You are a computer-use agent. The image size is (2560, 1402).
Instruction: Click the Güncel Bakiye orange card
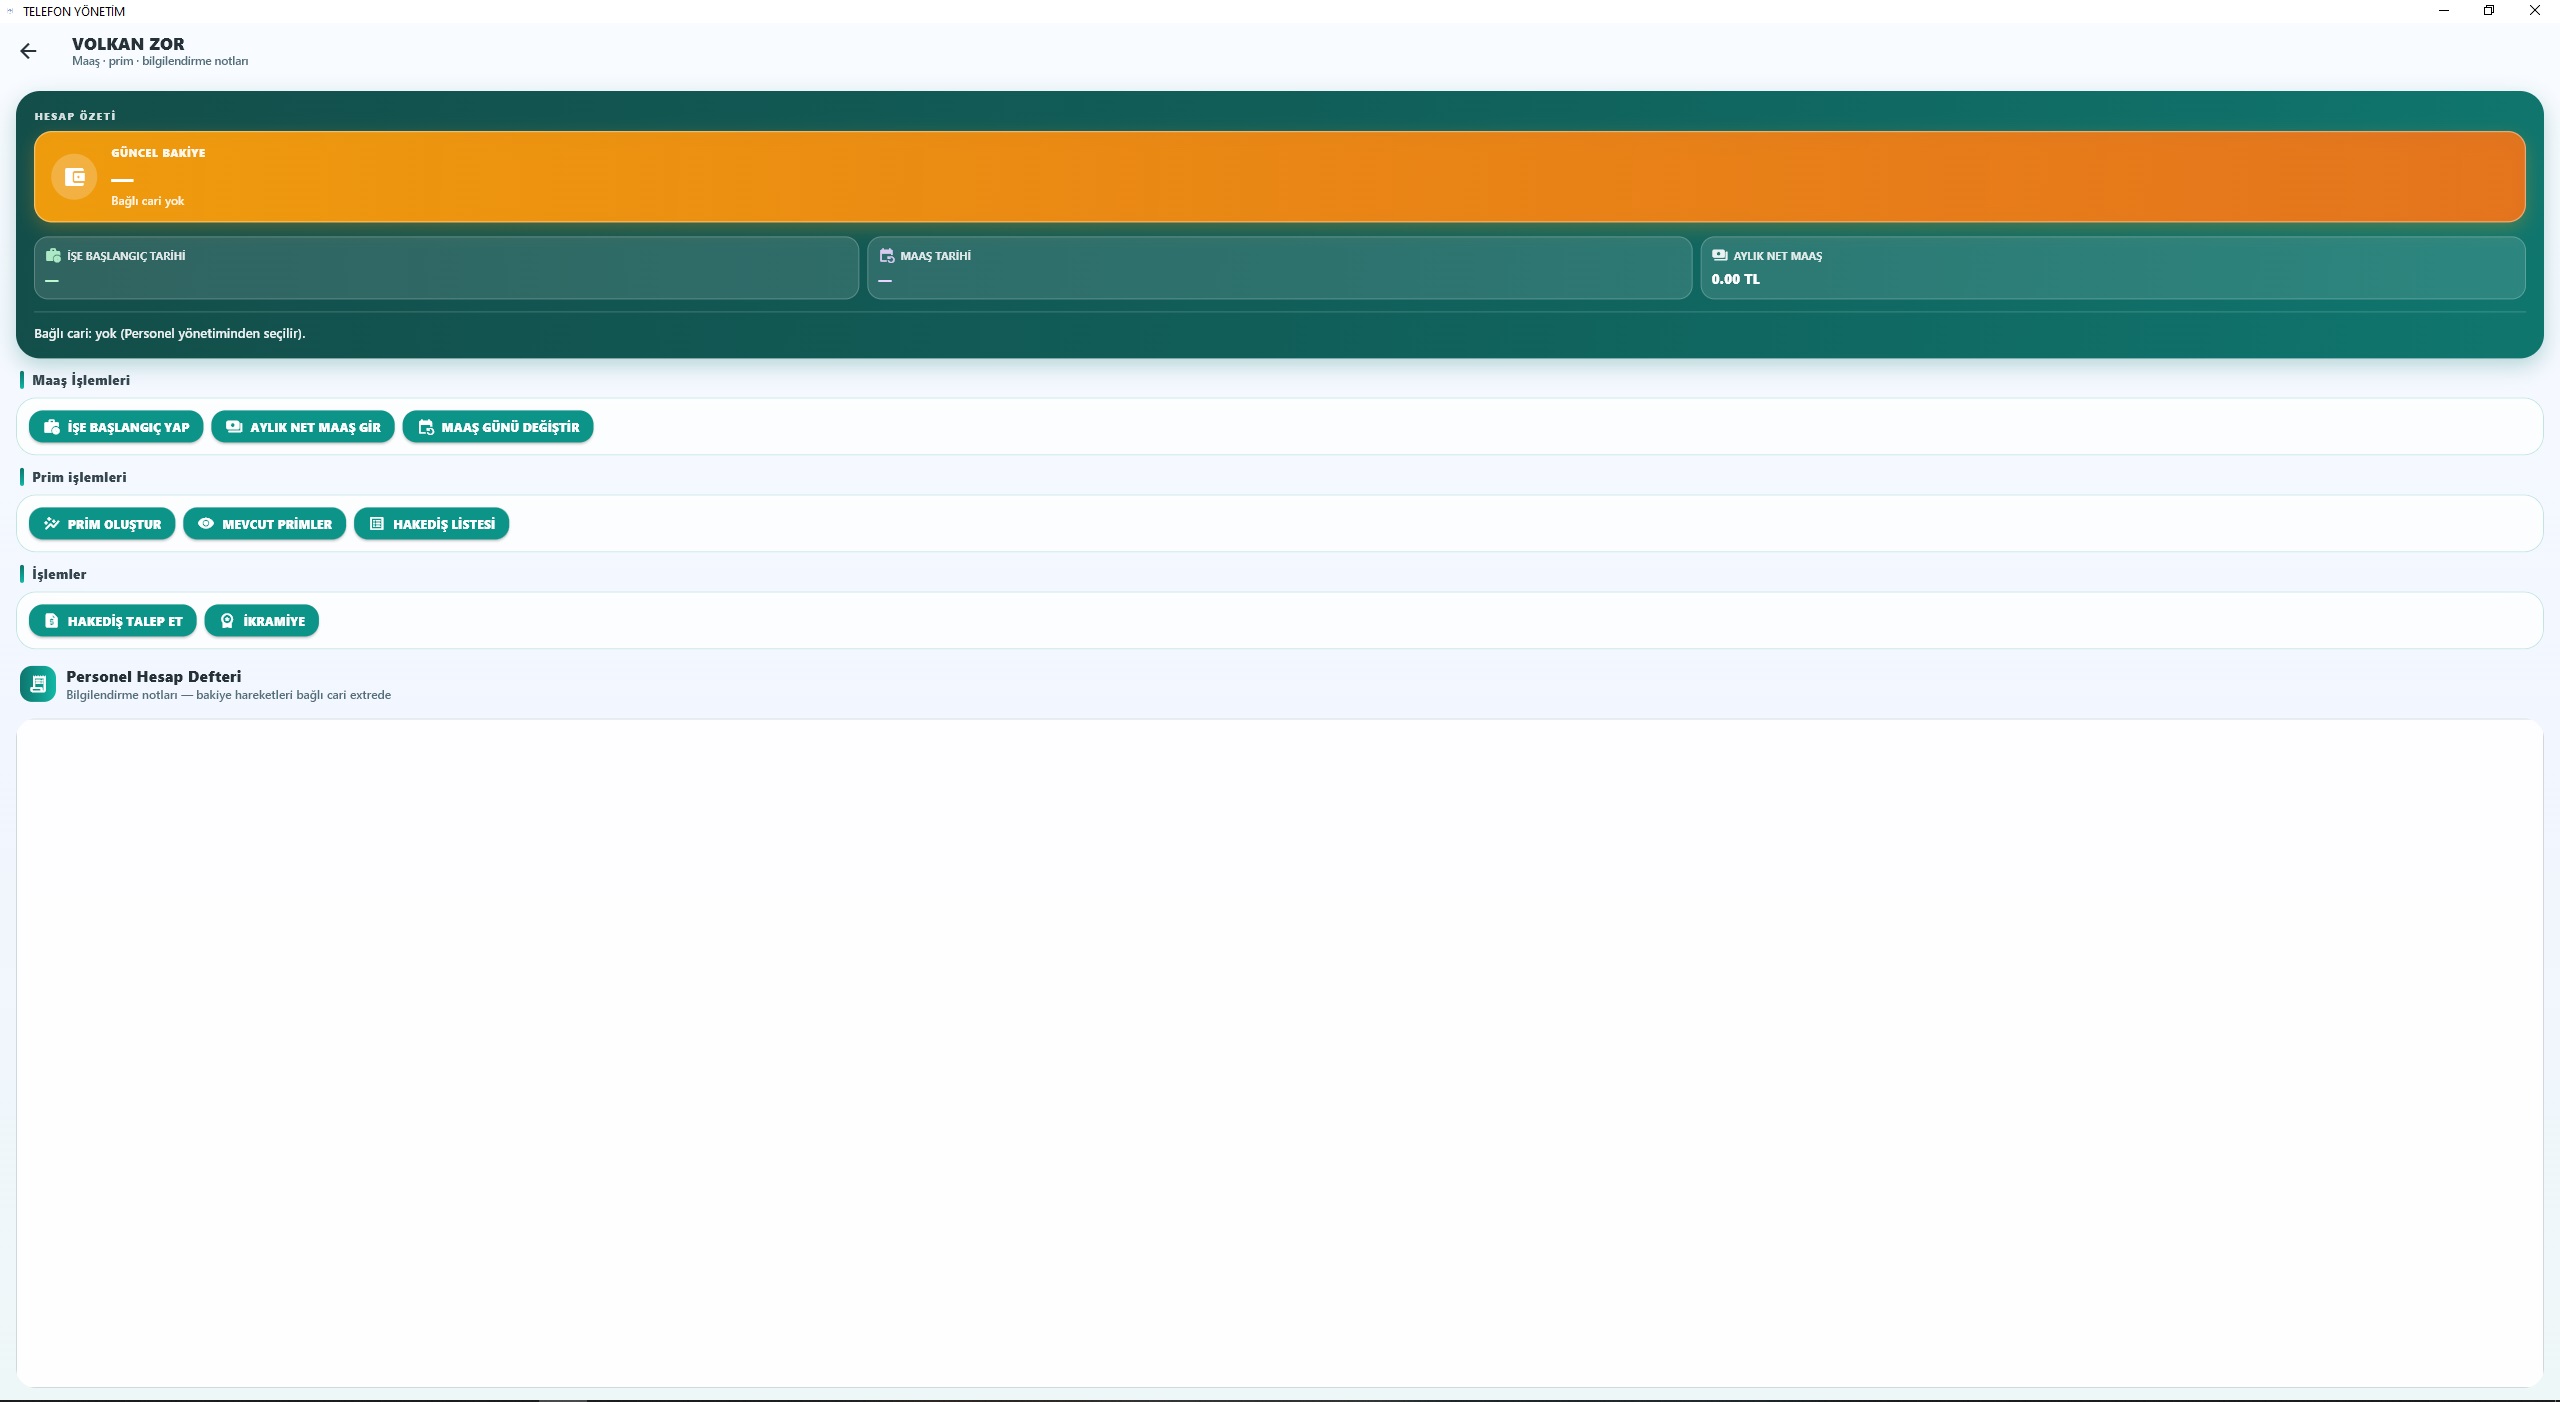[1280, 177]
